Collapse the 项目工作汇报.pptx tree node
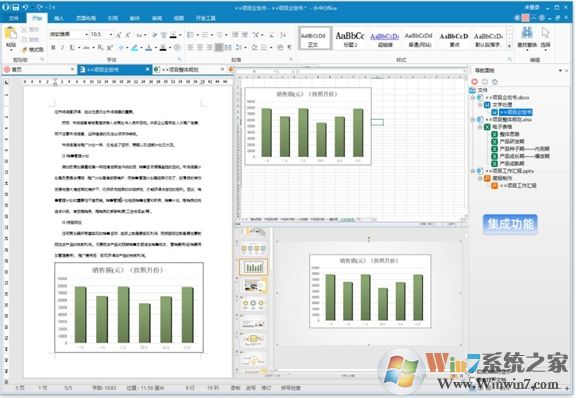The image size is (575, 398). click(473, 171)
